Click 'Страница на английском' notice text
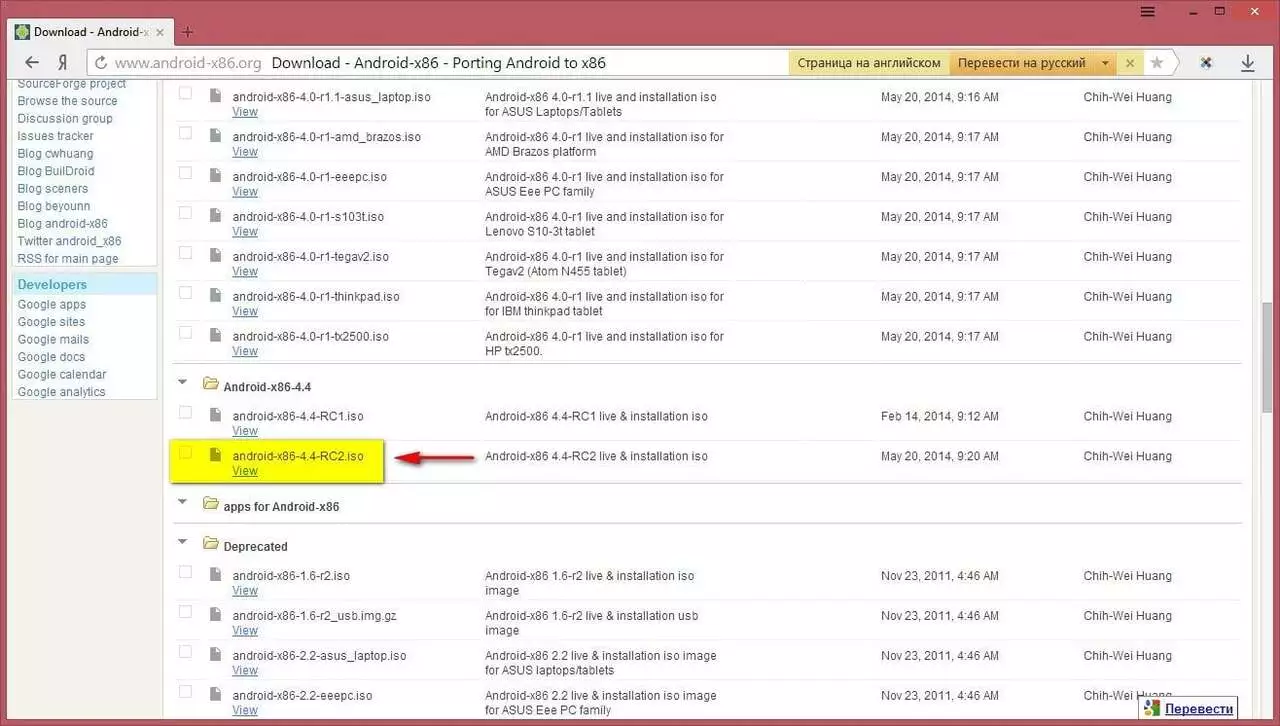This screenshot has width=1280, height=726. (868, 63)
